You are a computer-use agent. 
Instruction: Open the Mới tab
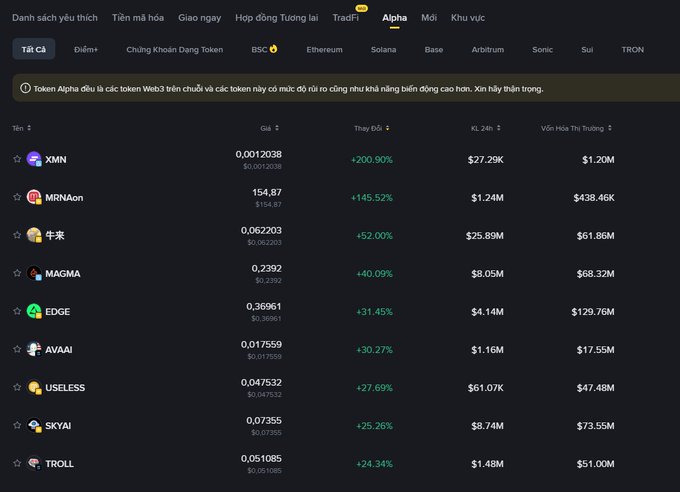tap(429, 18)
